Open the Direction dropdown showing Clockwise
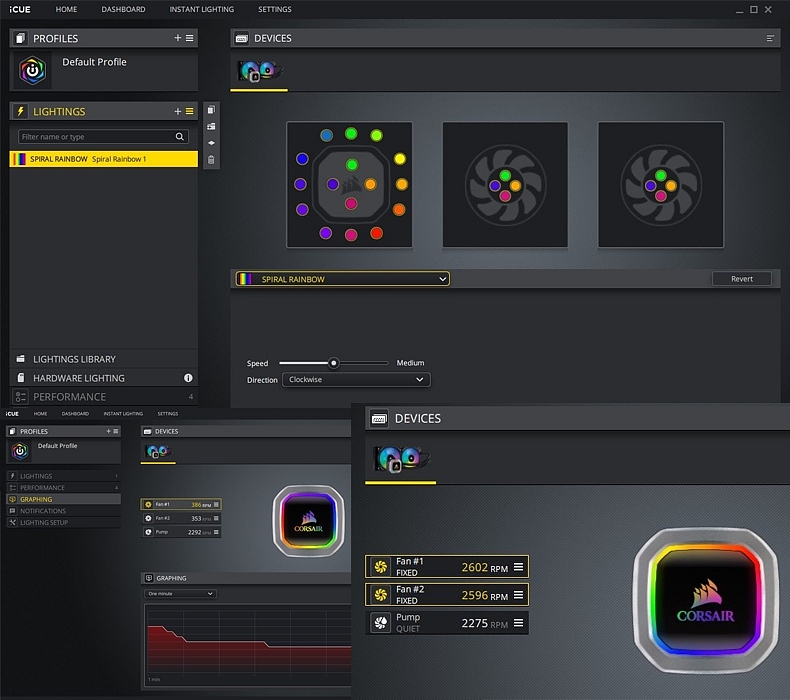 [x=356, y=379]
